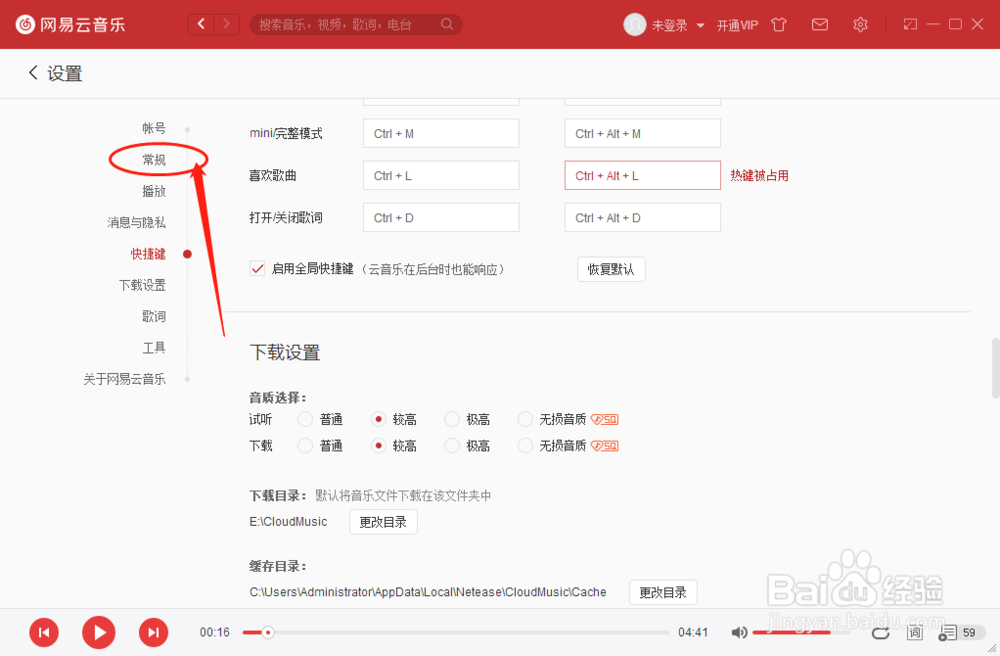The width and height of the screenshot is (1000, 656).
Task: Click the NetEase Cloud Music logo
Action: pyautogui.click(x=70, y=25)
